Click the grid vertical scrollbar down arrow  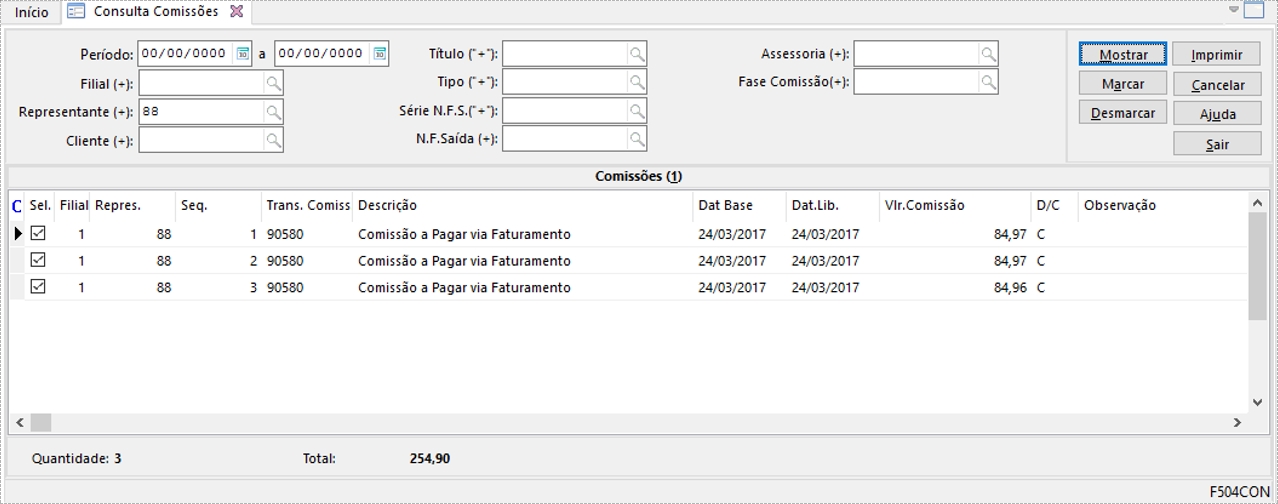coord(1258,403)
